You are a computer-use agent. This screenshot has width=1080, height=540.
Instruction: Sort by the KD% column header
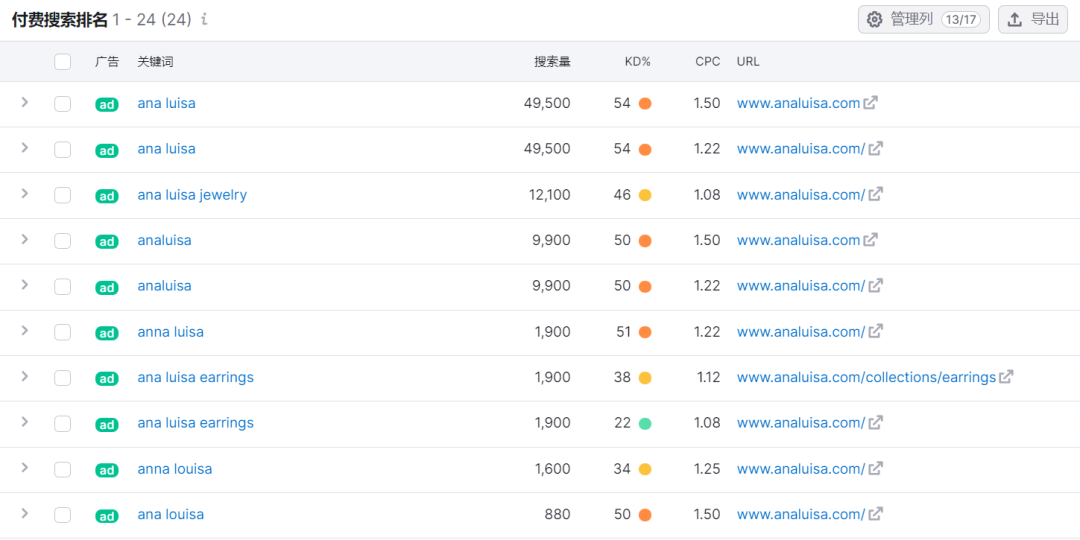click(x=637, y=62)
